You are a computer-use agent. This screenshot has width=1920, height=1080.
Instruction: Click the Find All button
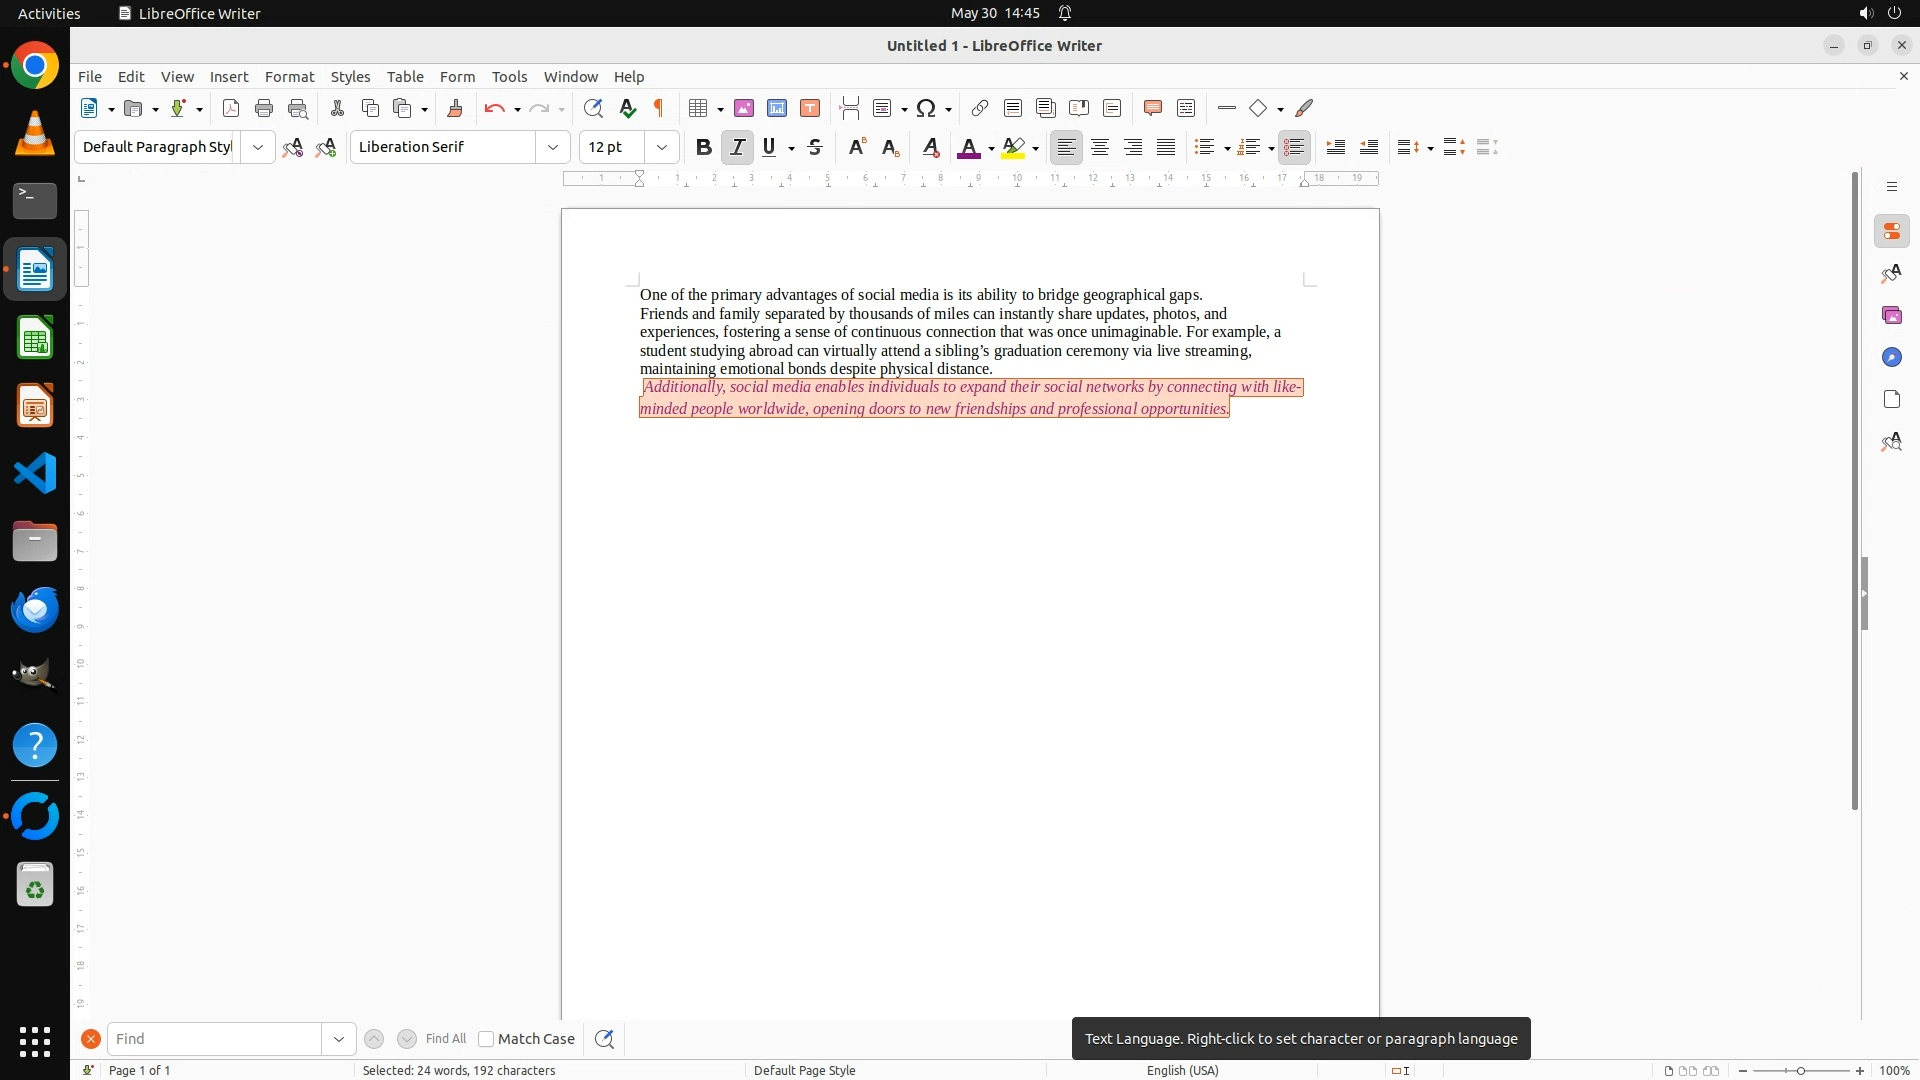click(445, 1039)
